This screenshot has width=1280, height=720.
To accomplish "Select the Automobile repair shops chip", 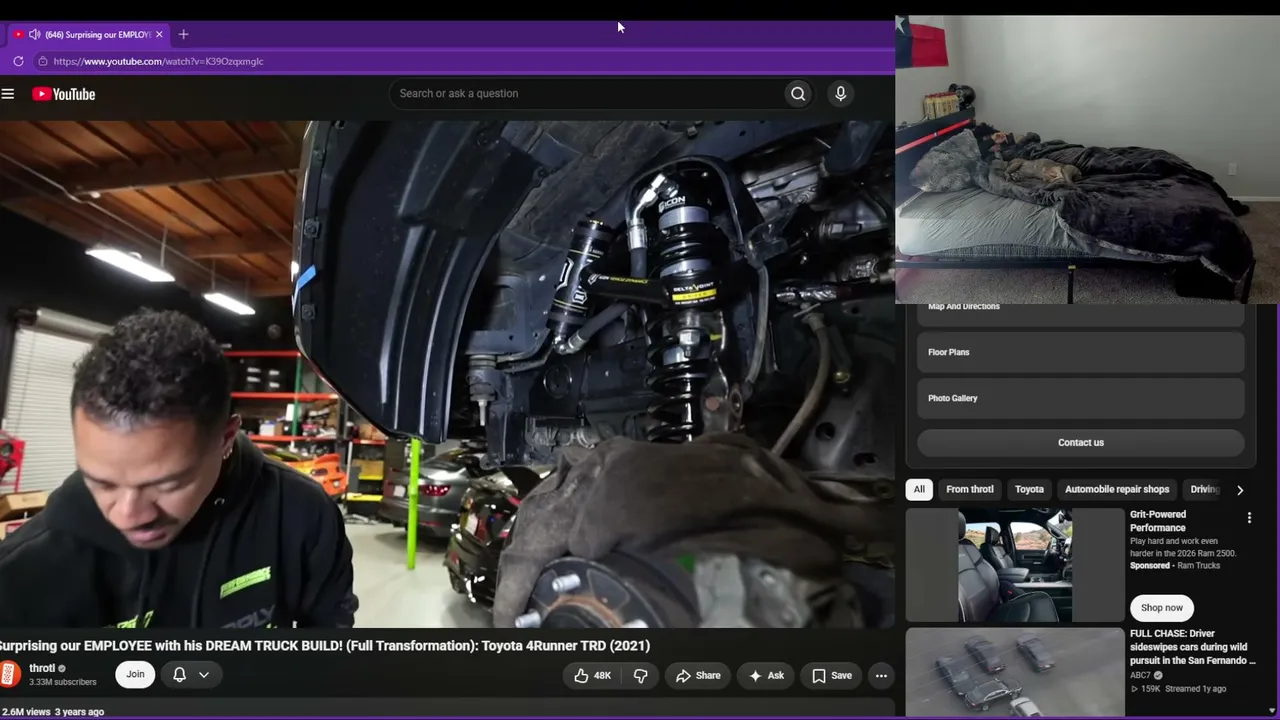I will pos(1117,490).
